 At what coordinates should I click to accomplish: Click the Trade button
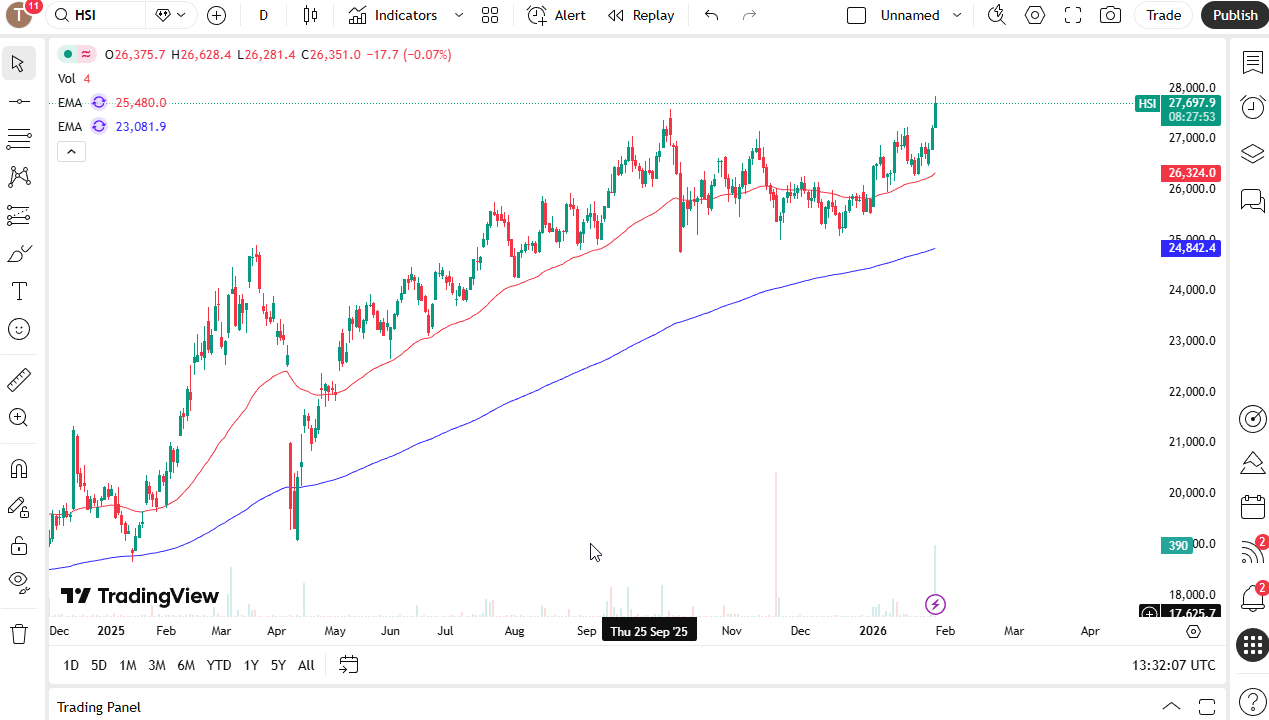coord(1163,15)
